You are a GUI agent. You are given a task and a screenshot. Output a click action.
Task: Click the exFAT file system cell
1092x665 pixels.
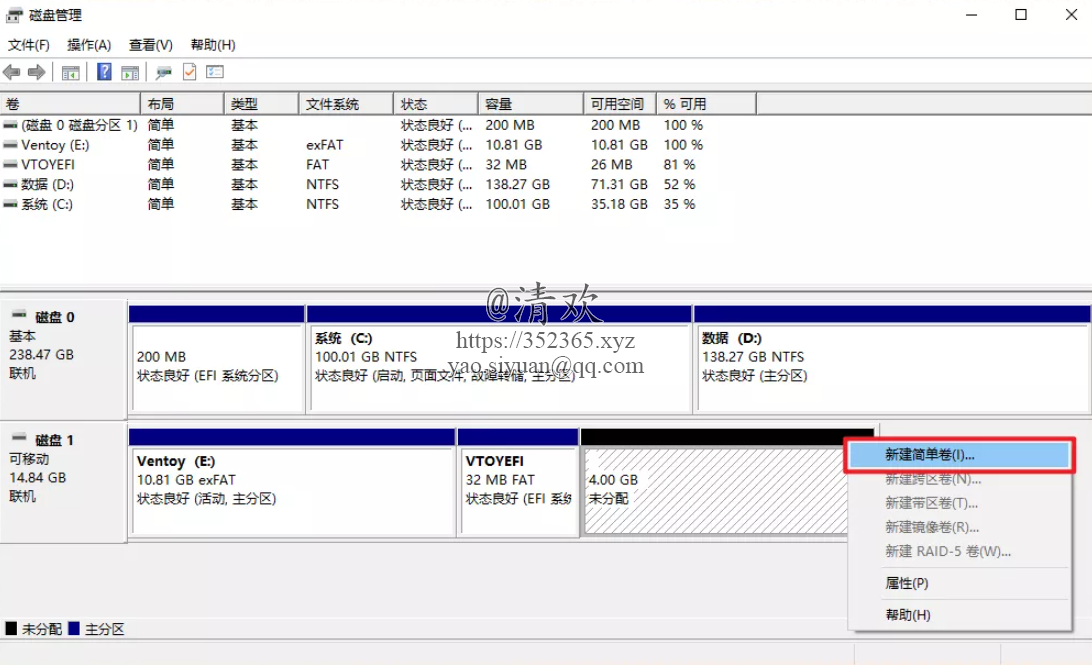pyautogui.click(x=325, y=145)
